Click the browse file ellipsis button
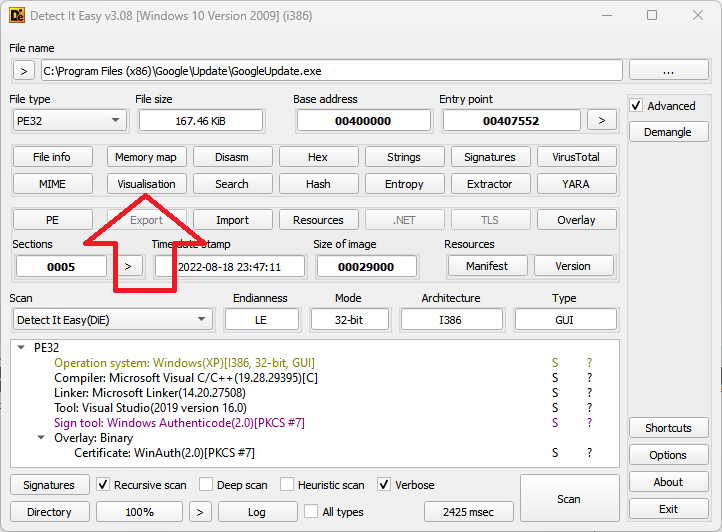 coord(668,70)
